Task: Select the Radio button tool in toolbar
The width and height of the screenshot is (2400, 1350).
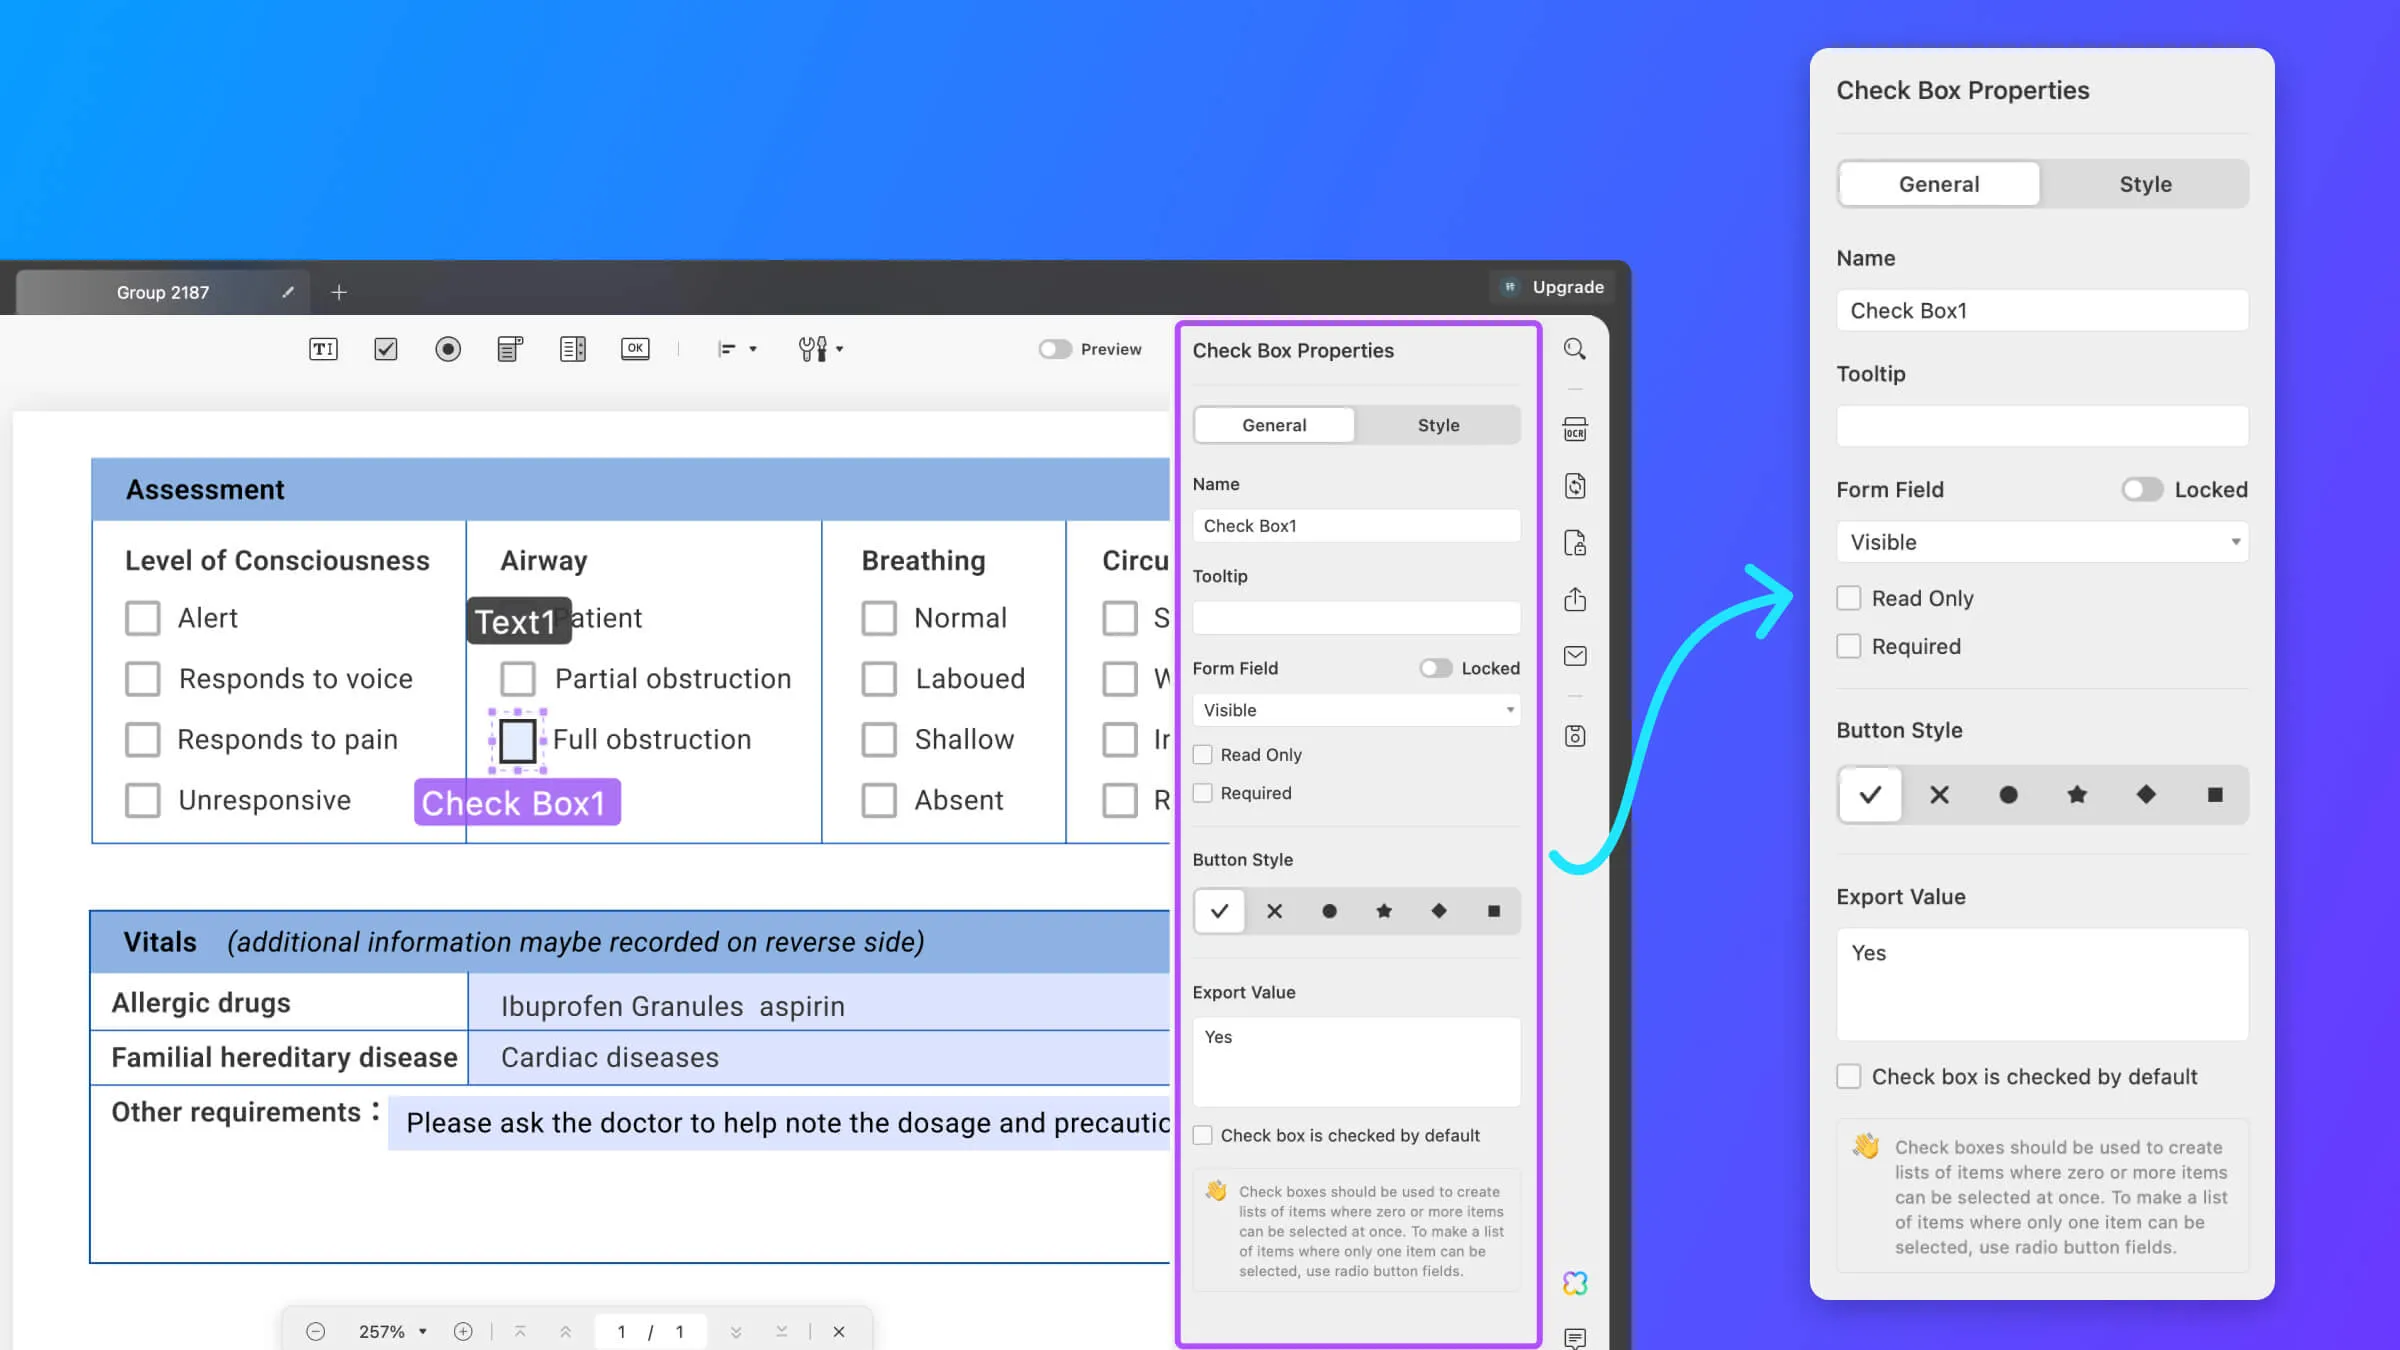Action: [x=448, y=348]
